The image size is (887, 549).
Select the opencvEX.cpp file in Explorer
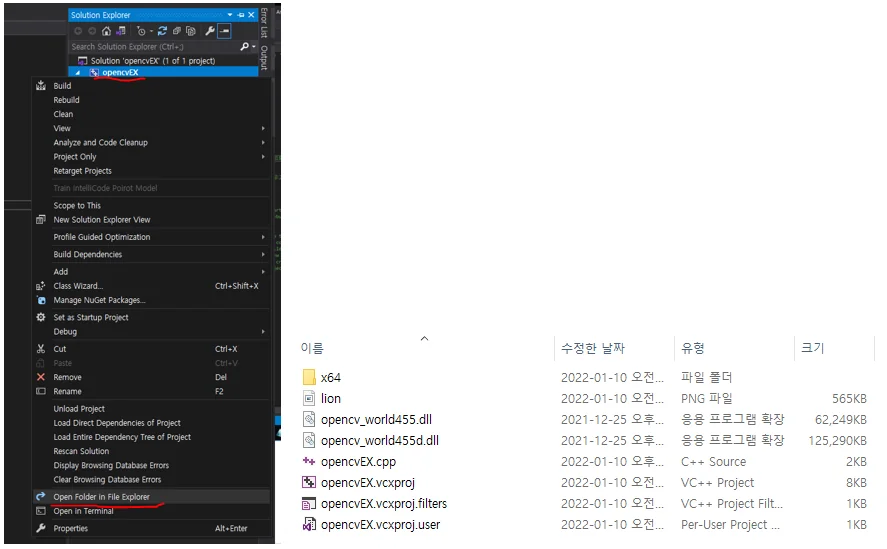pyautogui.click(x=358, y=462)
